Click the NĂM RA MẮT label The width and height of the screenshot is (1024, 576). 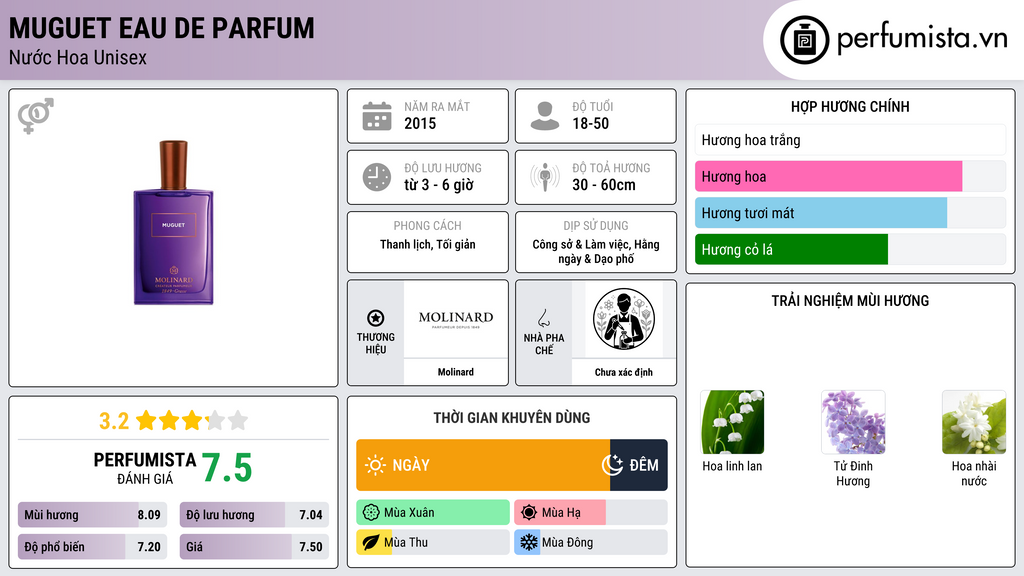(x=437, y=106)
